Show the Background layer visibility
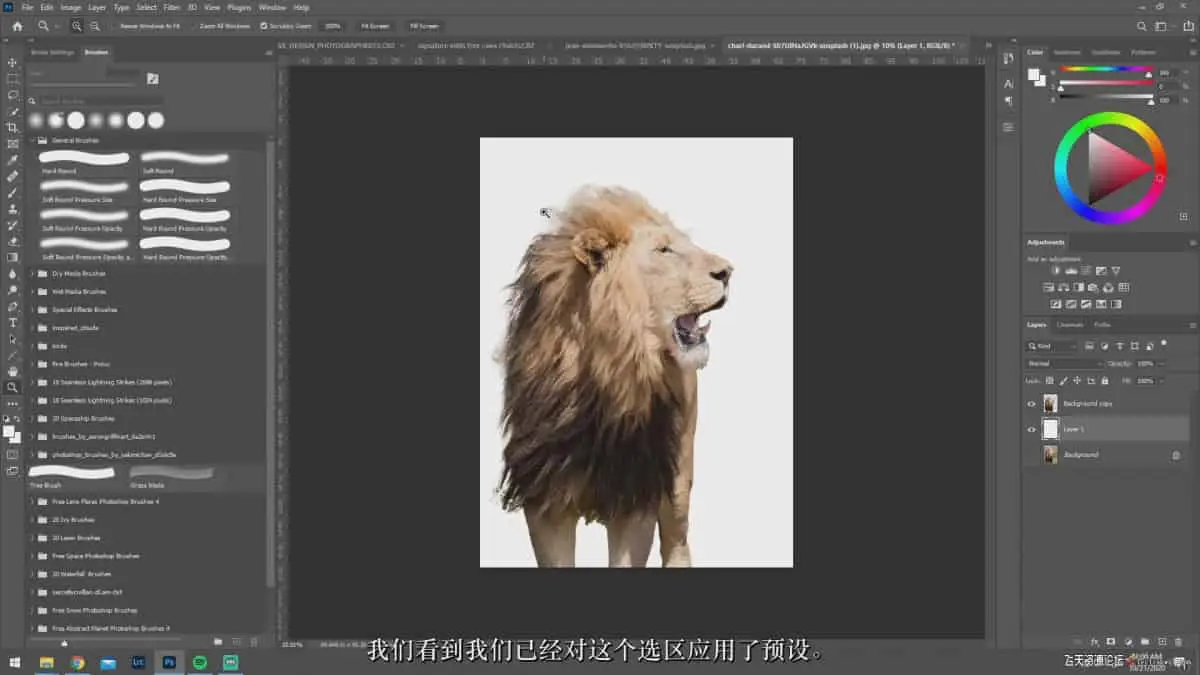 (x=1031, y=454)
